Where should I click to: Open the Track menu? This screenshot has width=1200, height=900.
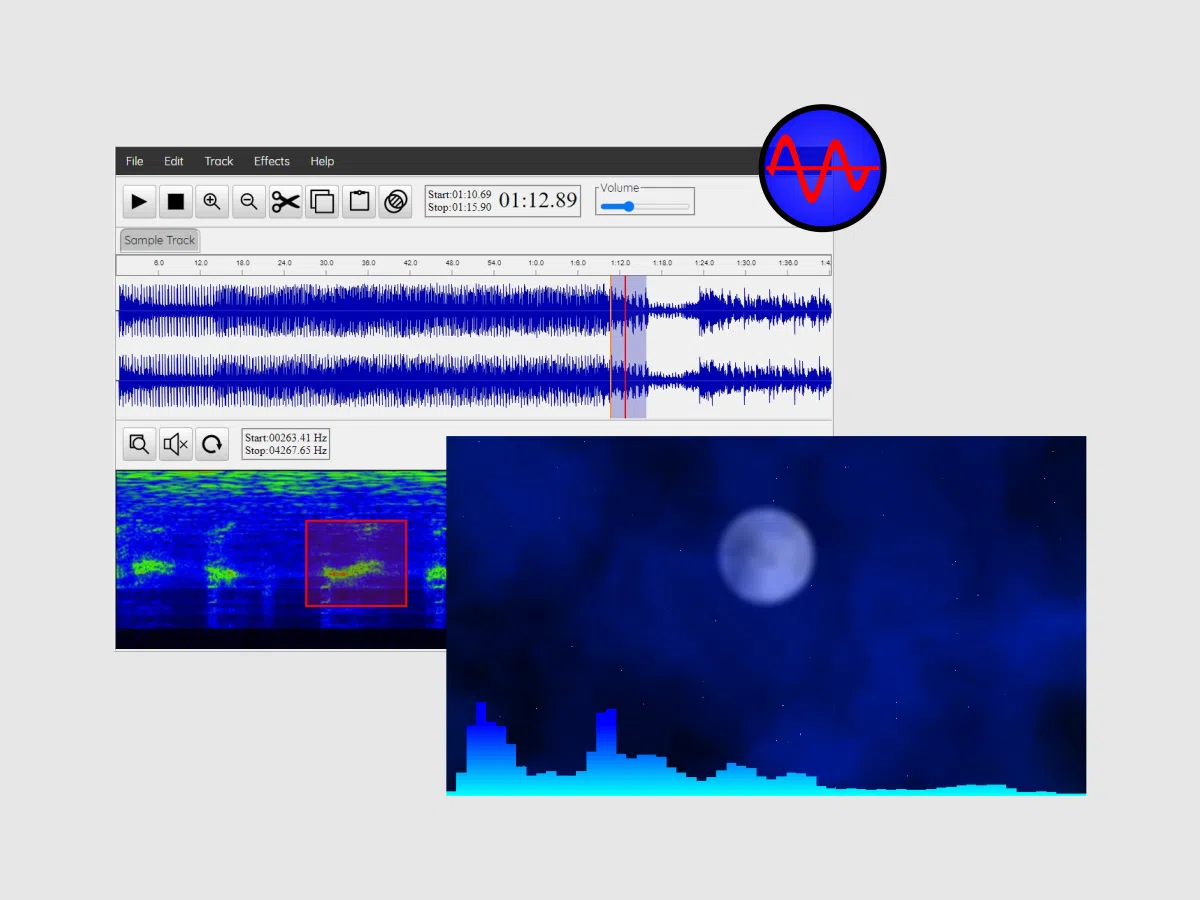pyautogui.click(x=218, y=161)
